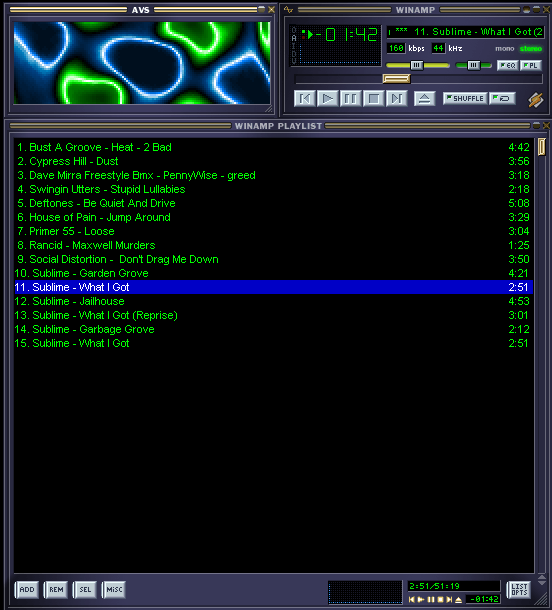Click the playlist mini time display -01:42
Image resolution: width=552 pixels, height=610 pixels.
(x=483, y=599)
